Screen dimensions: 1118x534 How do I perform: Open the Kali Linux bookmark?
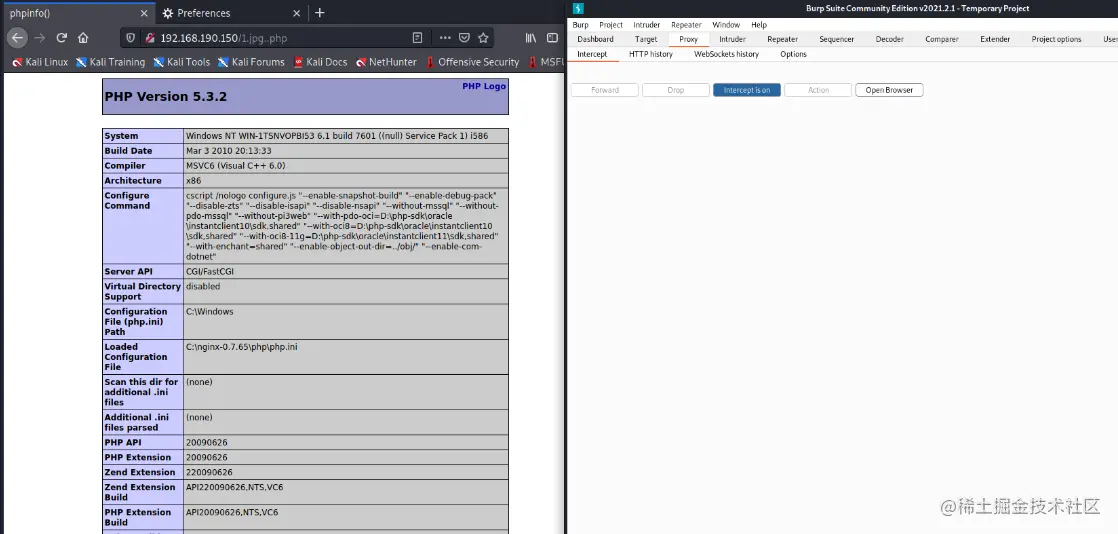[40, 62]
